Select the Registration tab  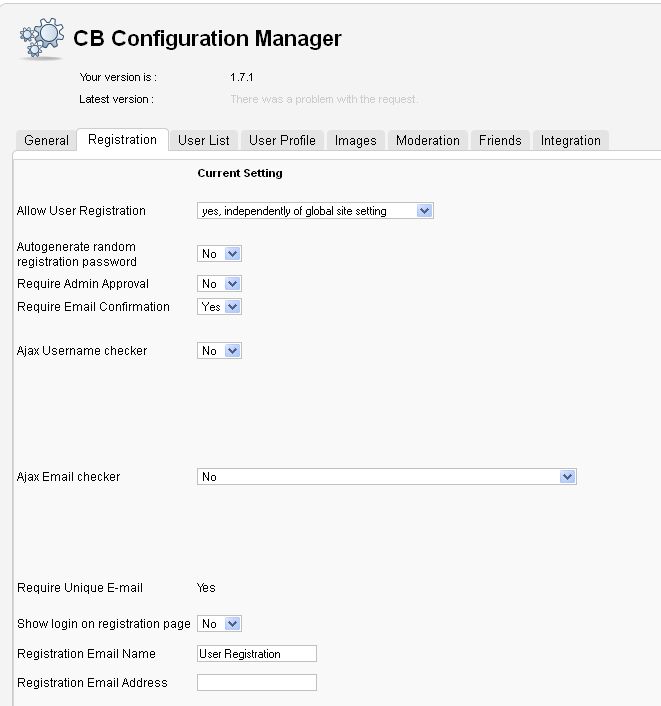122,140
